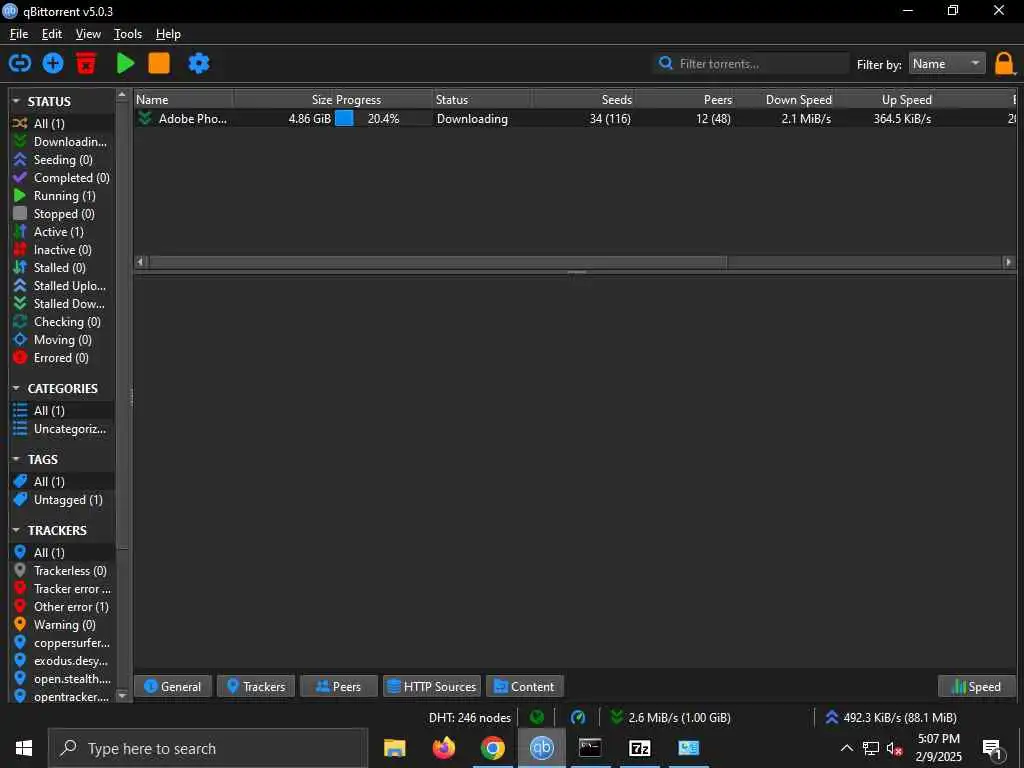Select the Errored (0) filter

point(62,358)
